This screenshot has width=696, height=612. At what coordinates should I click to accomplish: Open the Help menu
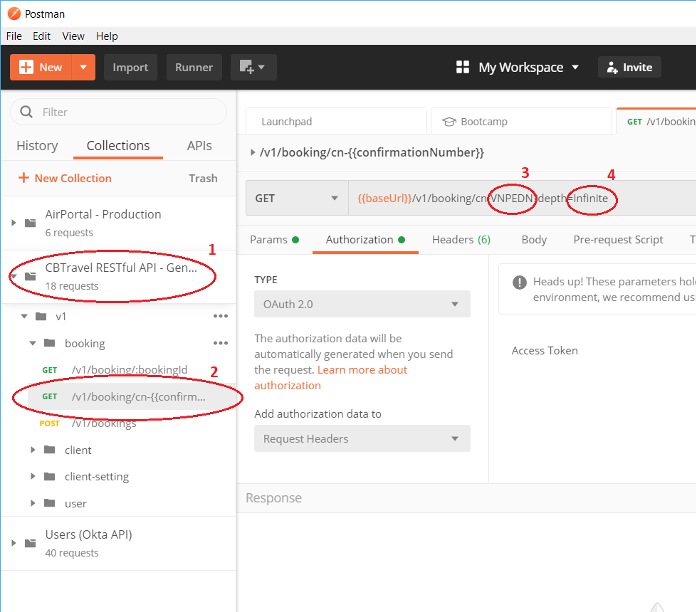[107, 36]
